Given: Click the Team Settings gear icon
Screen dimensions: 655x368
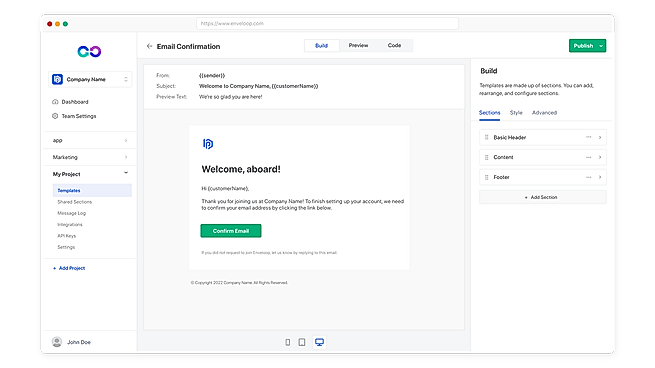Looking at the screenshot, I should click(55, 116).
